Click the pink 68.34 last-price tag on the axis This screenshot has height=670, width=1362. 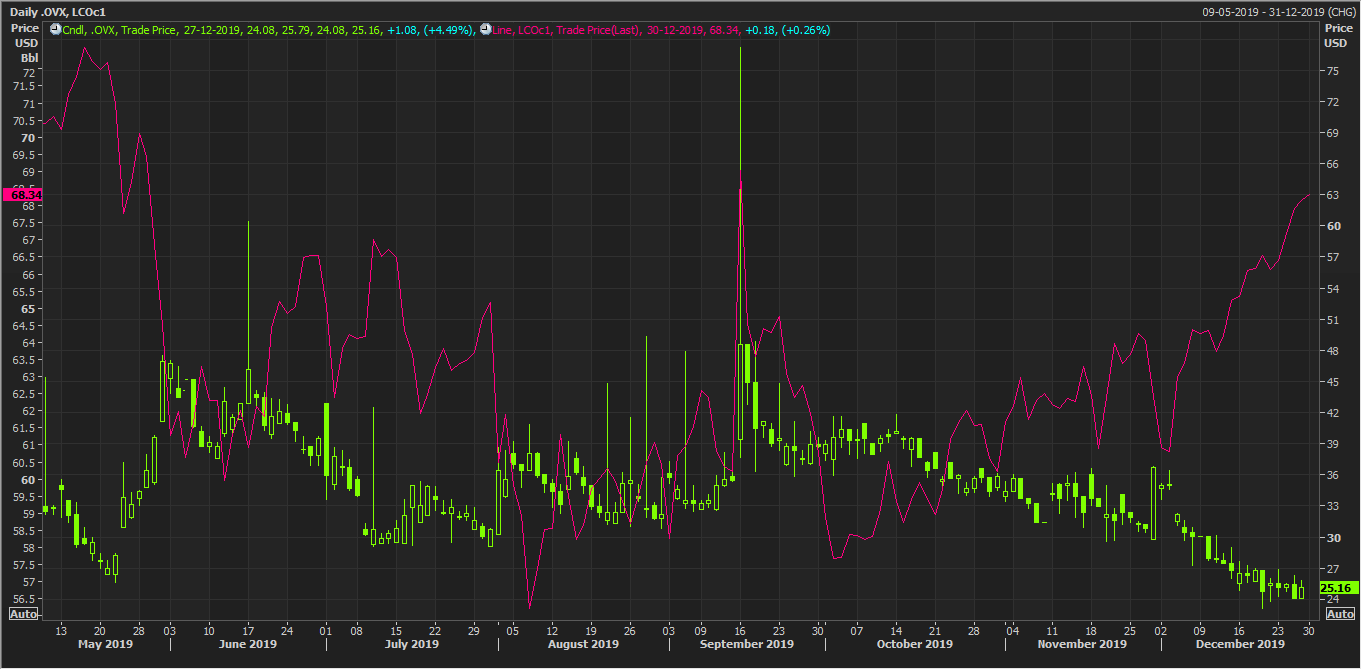coord(22,195)
